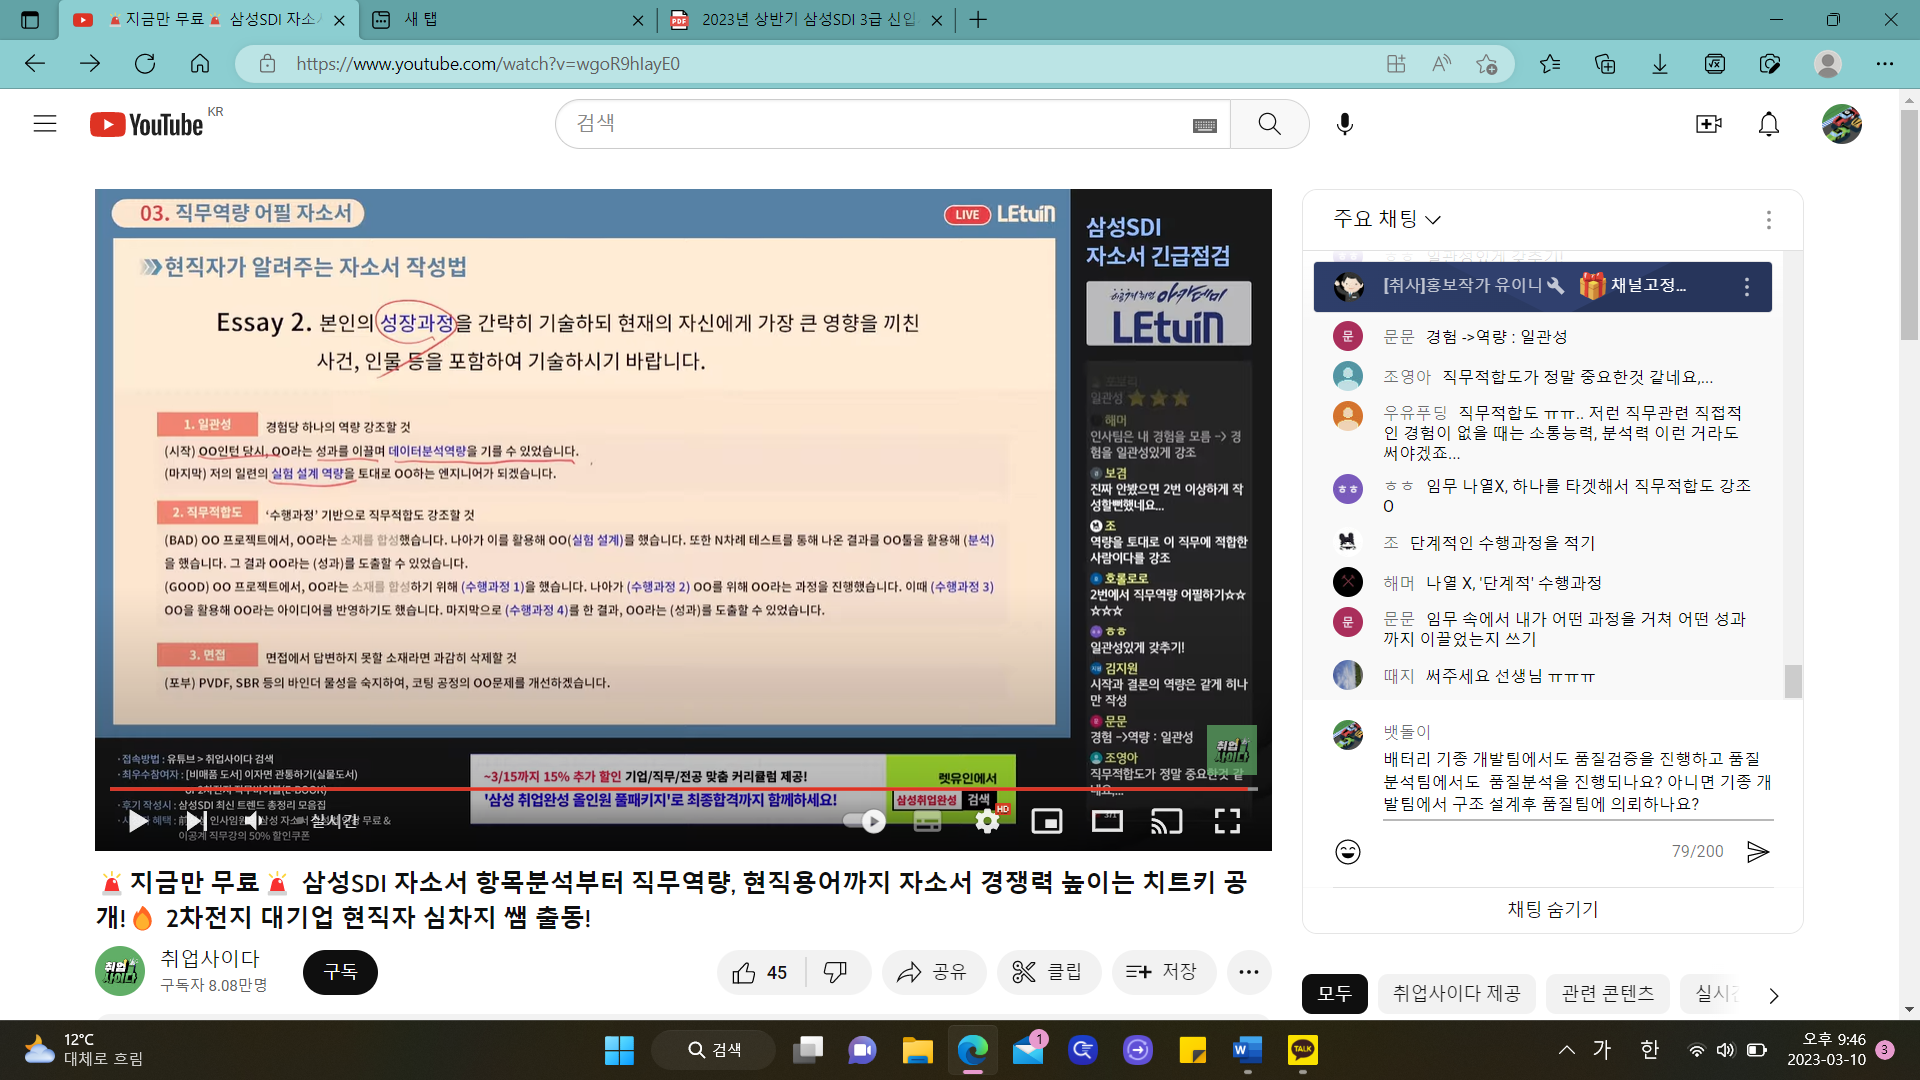Viewport: 1920px width, 1080px height.
Task: Select the 취업사이다 제공 filter chip
Action: pos(1456,993)
